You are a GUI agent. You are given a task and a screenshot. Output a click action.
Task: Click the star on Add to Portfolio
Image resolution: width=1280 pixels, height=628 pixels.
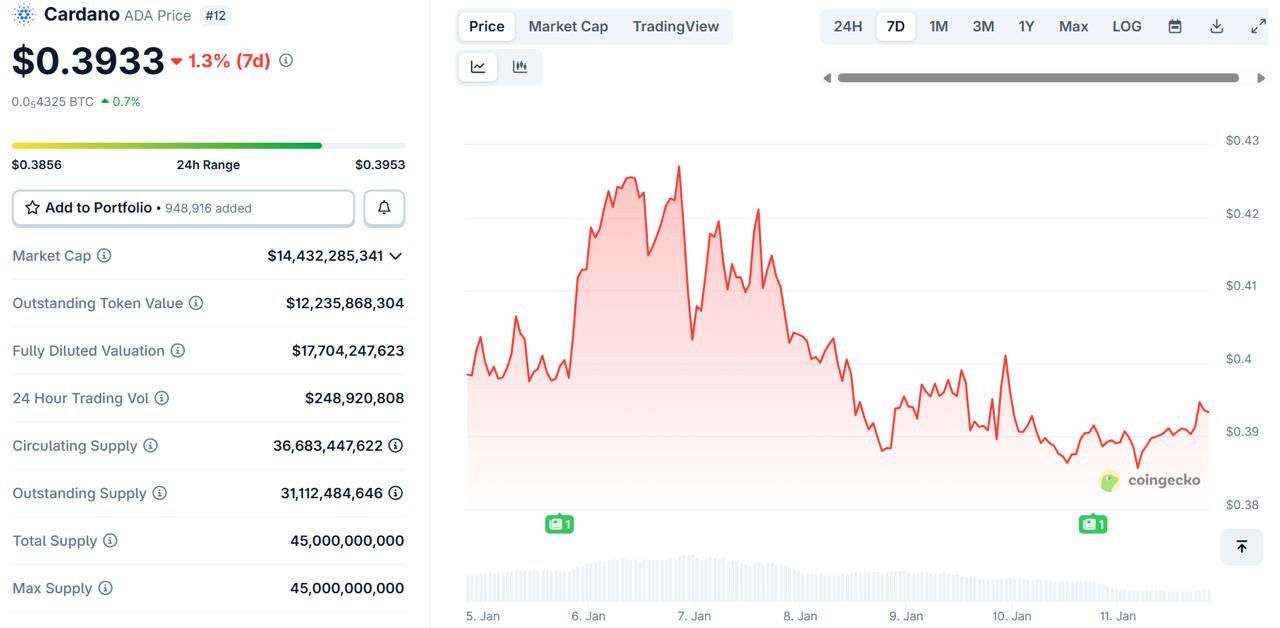pos(34,207)
